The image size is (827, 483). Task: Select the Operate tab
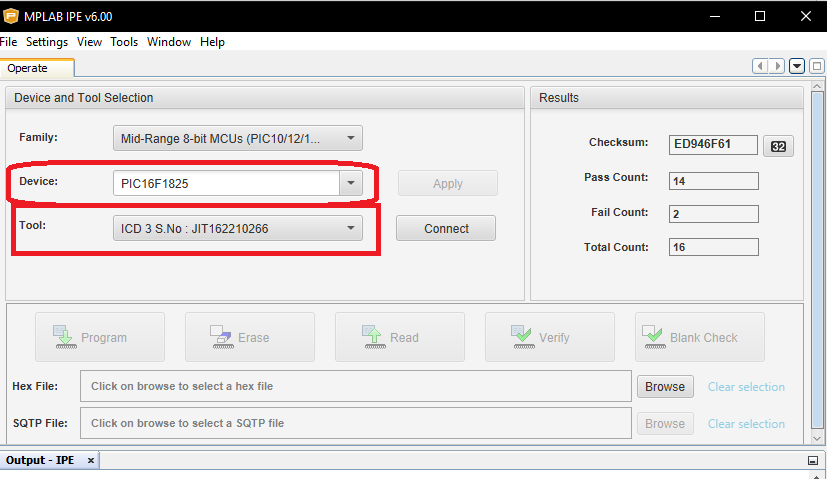37,68
